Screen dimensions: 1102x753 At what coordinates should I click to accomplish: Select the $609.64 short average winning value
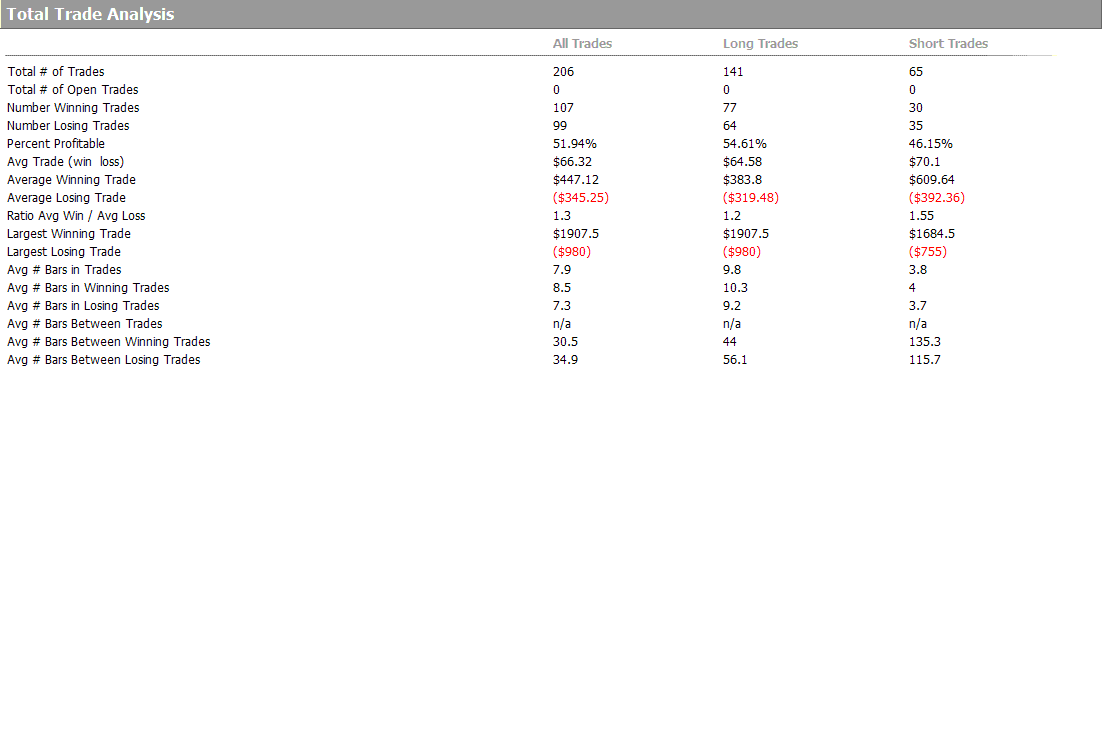tap(931, 180)
